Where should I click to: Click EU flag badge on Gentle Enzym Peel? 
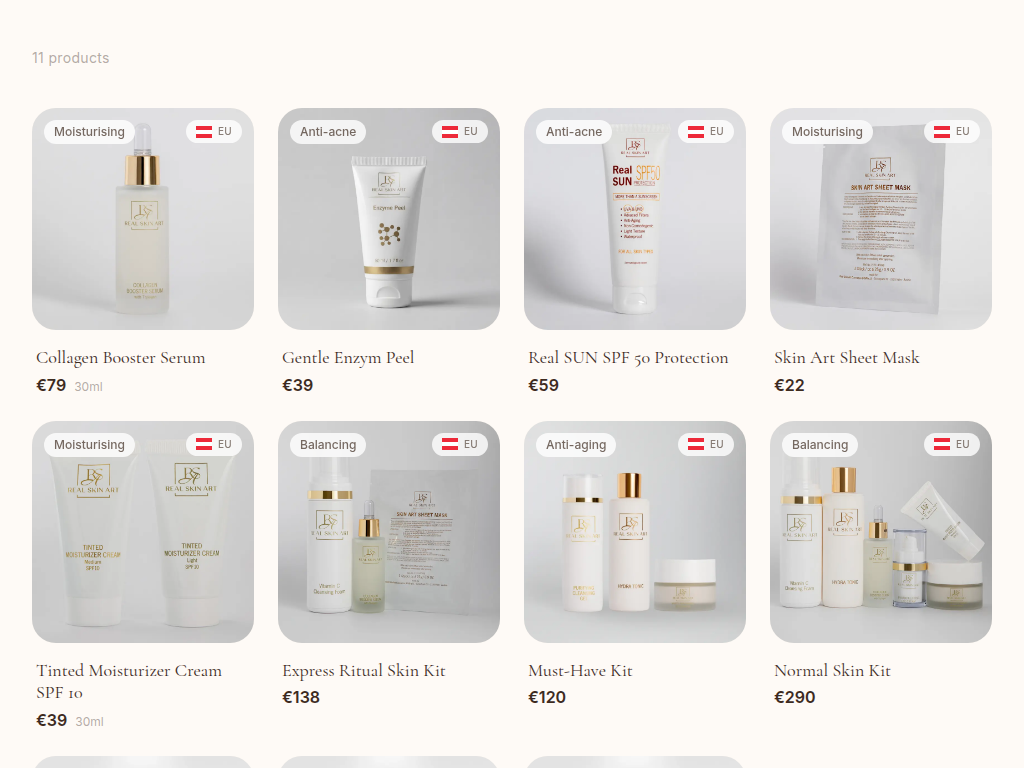(x=460, y=131)
